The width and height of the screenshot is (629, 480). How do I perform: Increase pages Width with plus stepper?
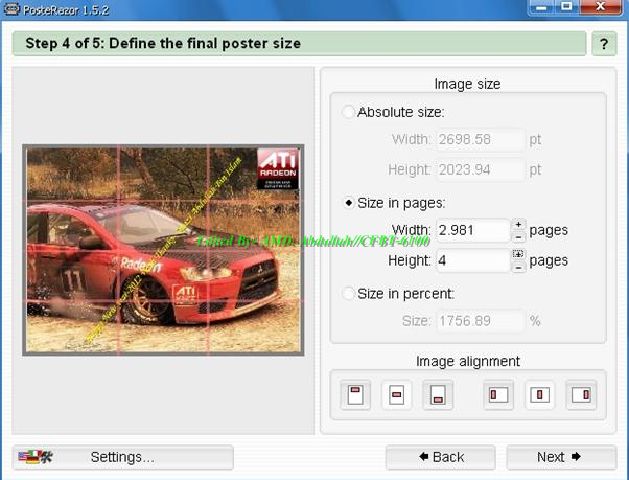(x=518, y=225)
